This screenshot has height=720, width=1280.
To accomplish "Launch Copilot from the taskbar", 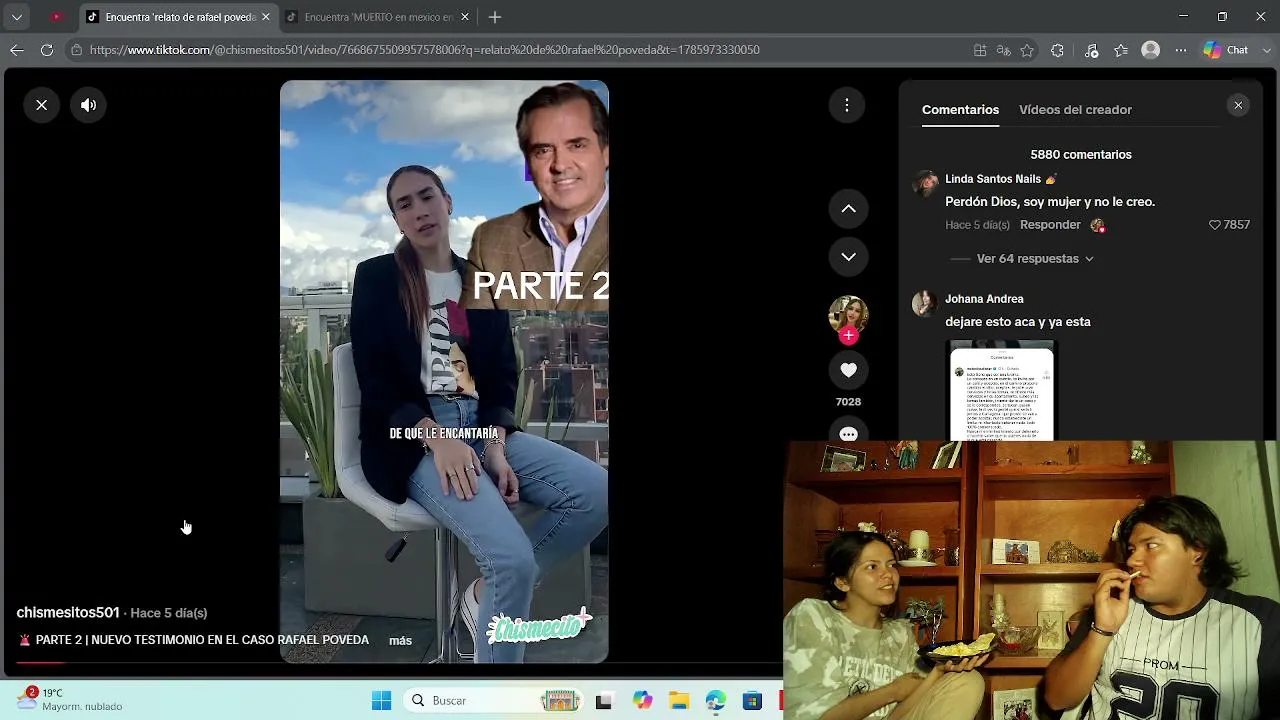I will tap(642, 701).
